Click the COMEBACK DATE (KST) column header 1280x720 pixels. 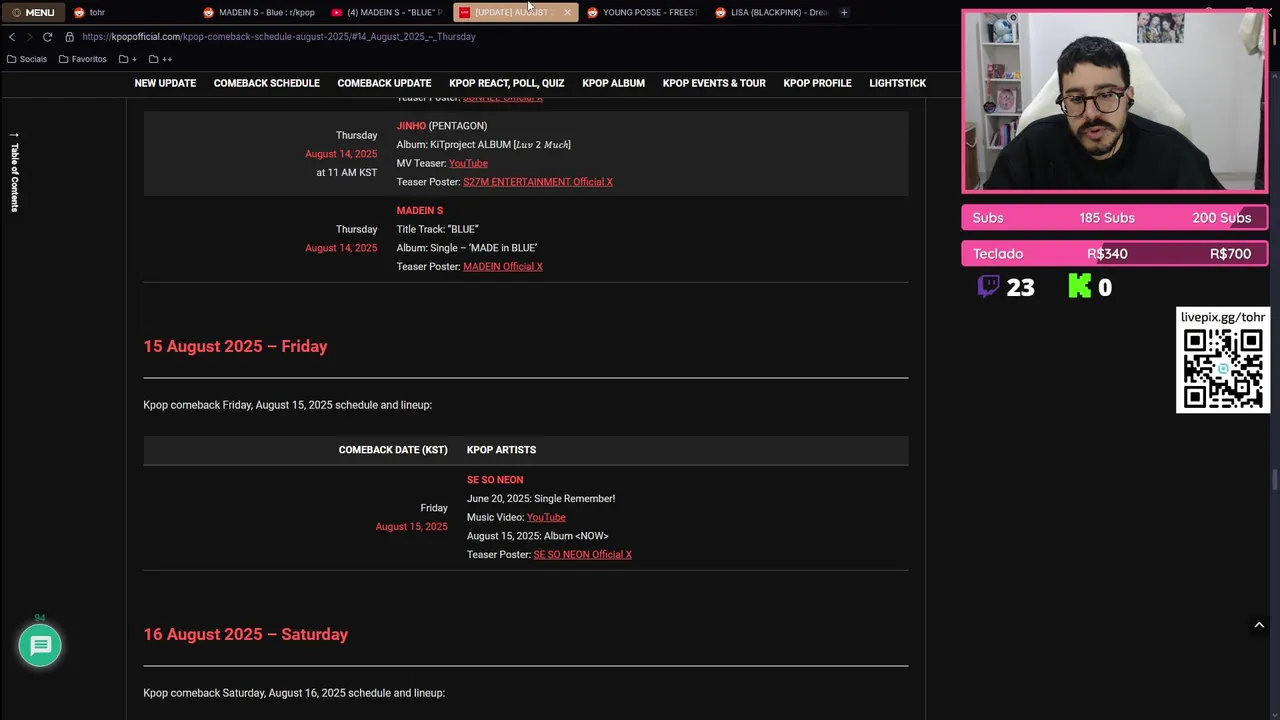(393, 450)
